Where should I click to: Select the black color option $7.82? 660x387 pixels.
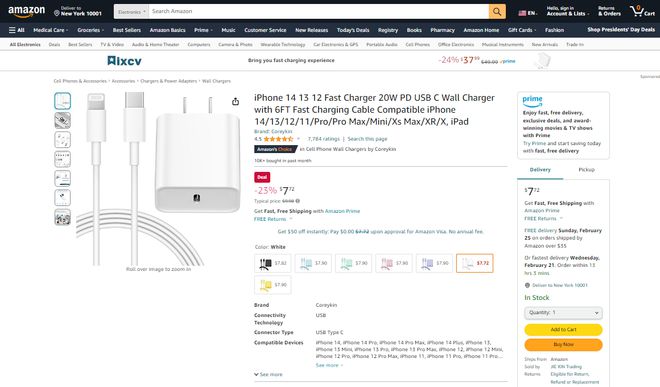(x=273, y=263)
